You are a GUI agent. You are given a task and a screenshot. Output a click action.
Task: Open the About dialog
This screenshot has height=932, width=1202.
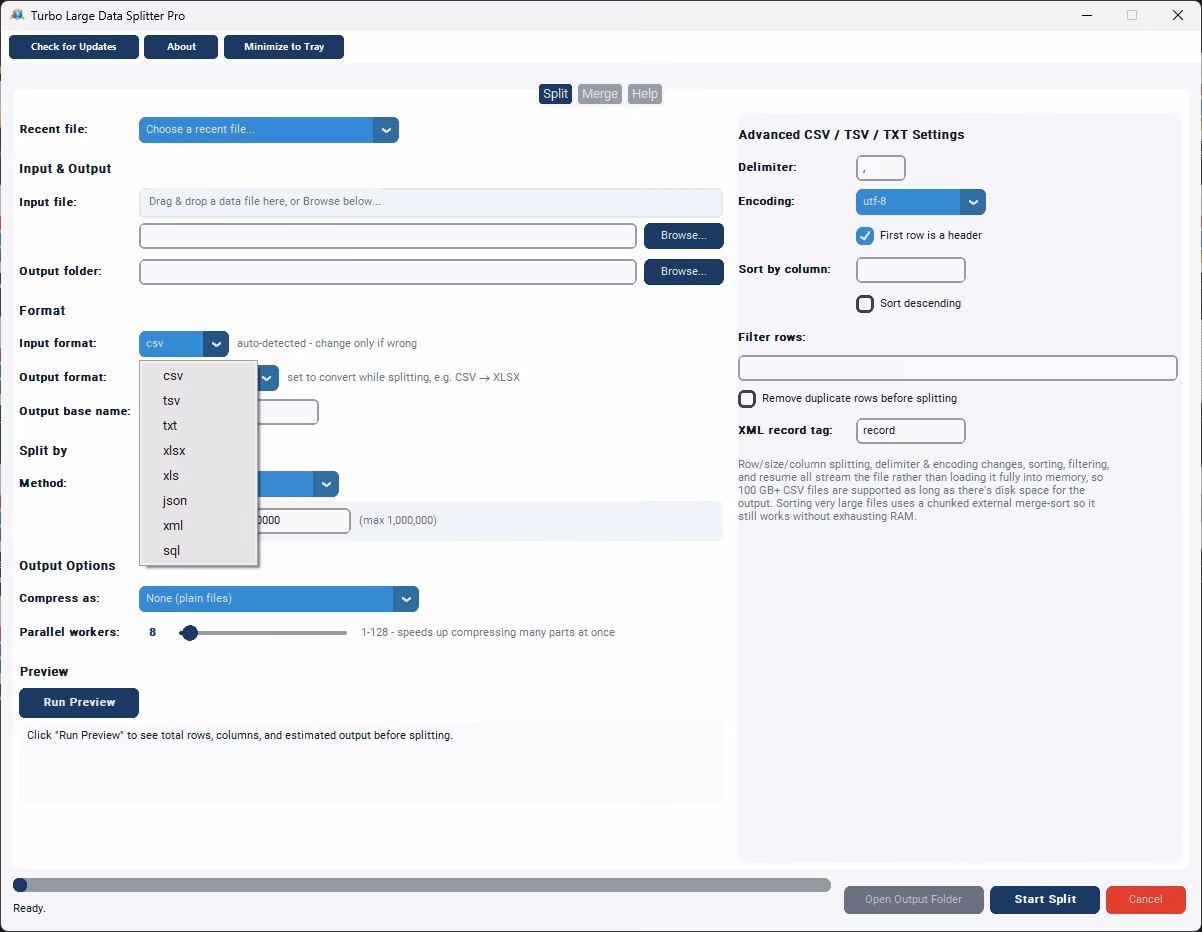(x=181, y=47)
